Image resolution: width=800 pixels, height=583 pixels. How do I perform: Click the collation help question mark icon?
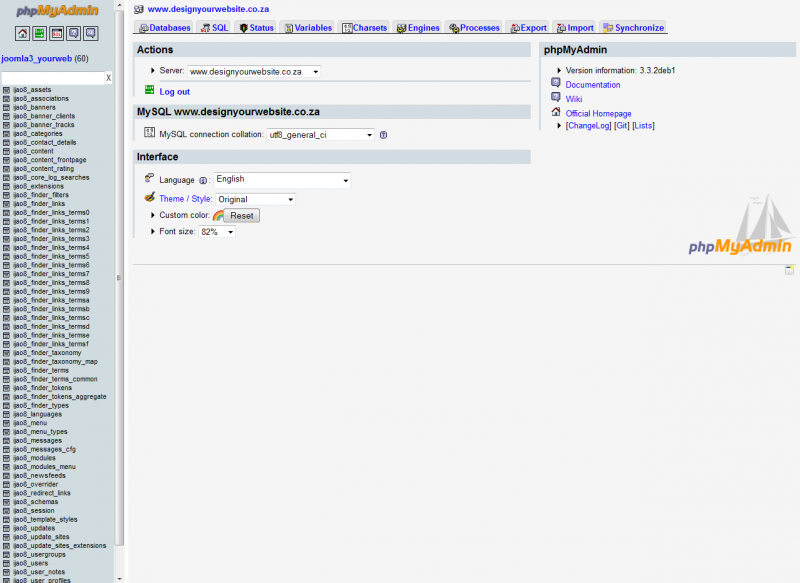point(383,135)
